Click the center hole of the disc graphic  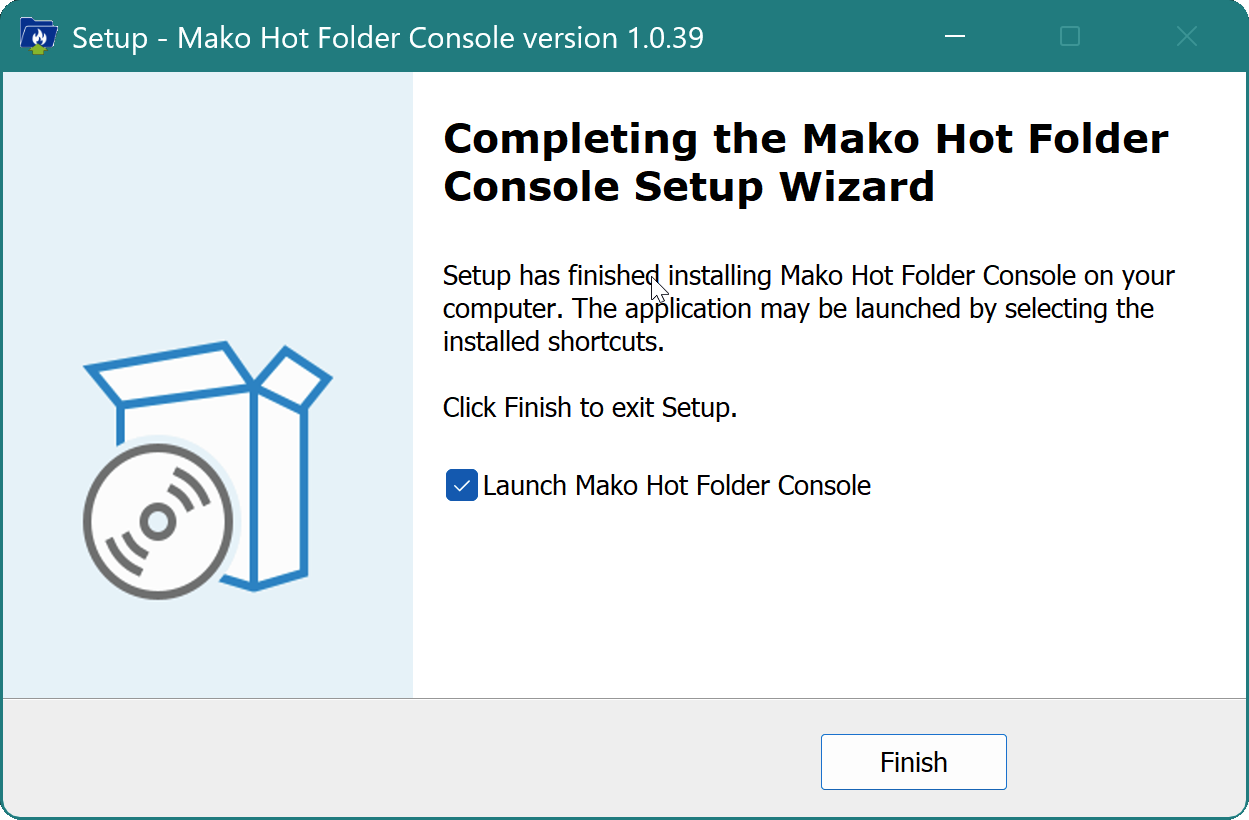[158, 520]
